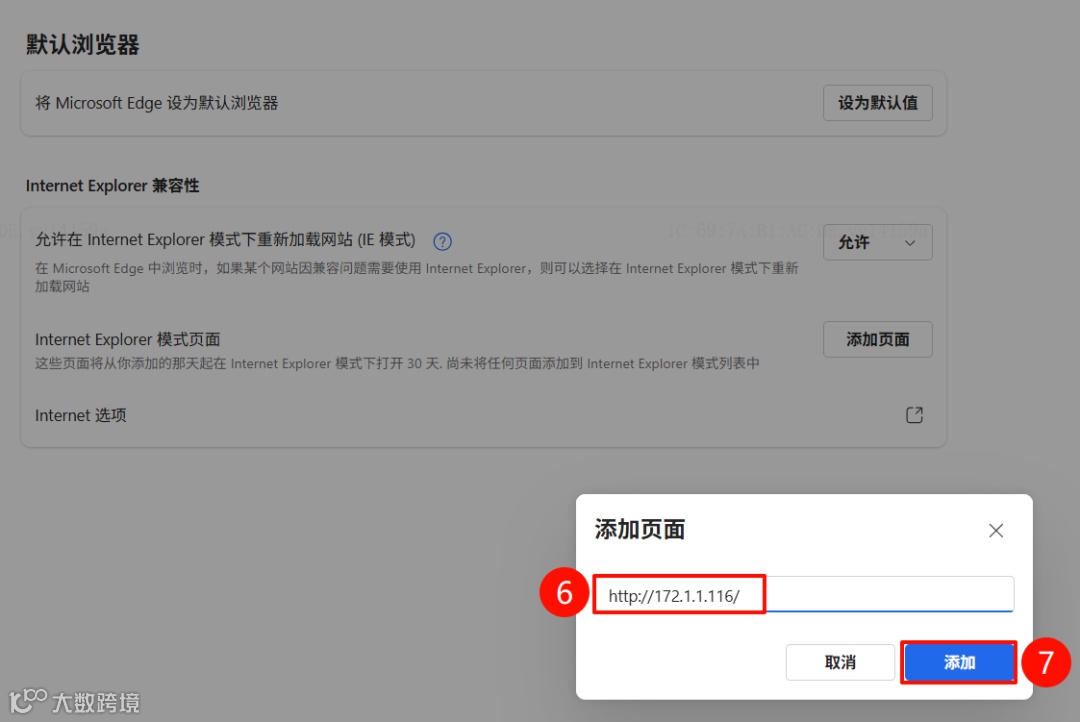Select the Allow reload in IE mode label
The image size is (1080, 722).
225,240
